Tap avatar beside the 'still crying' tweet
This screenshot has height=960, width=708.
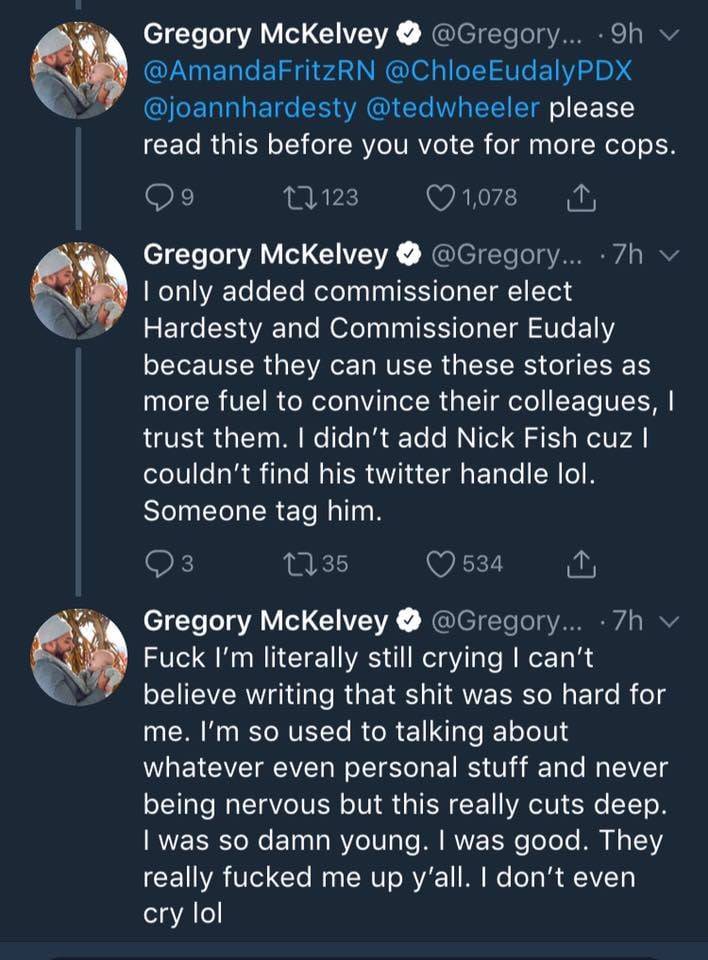coord(78,657)
